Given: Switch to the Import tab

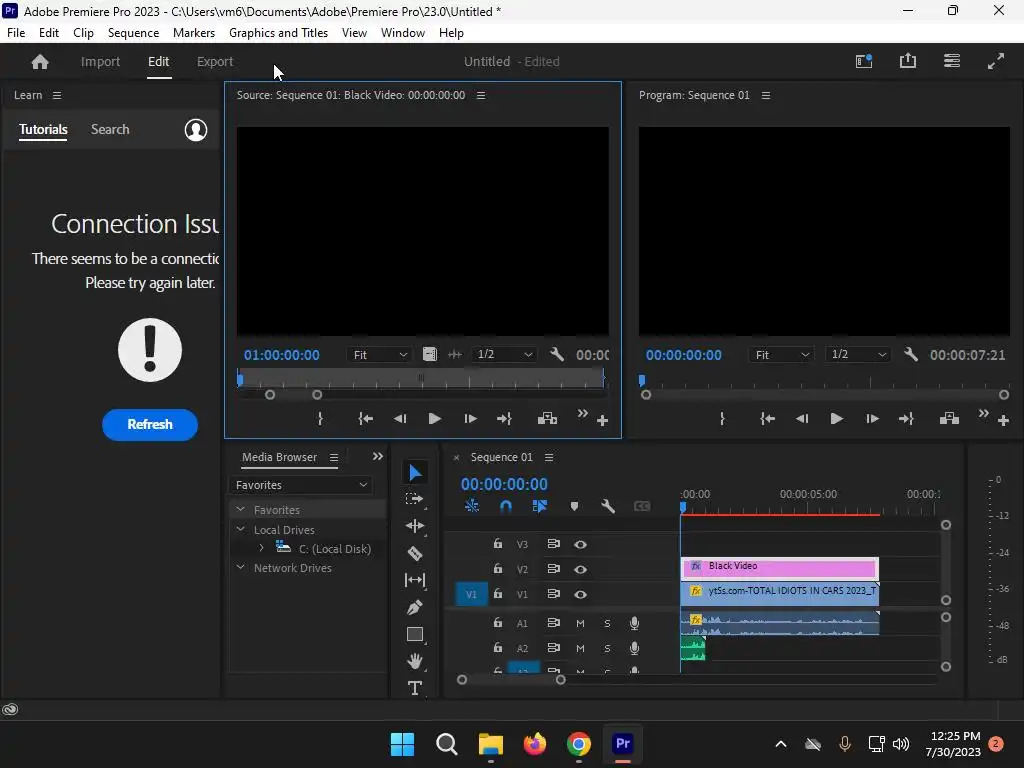Looking at the screenshot, I should coord(100,61).
